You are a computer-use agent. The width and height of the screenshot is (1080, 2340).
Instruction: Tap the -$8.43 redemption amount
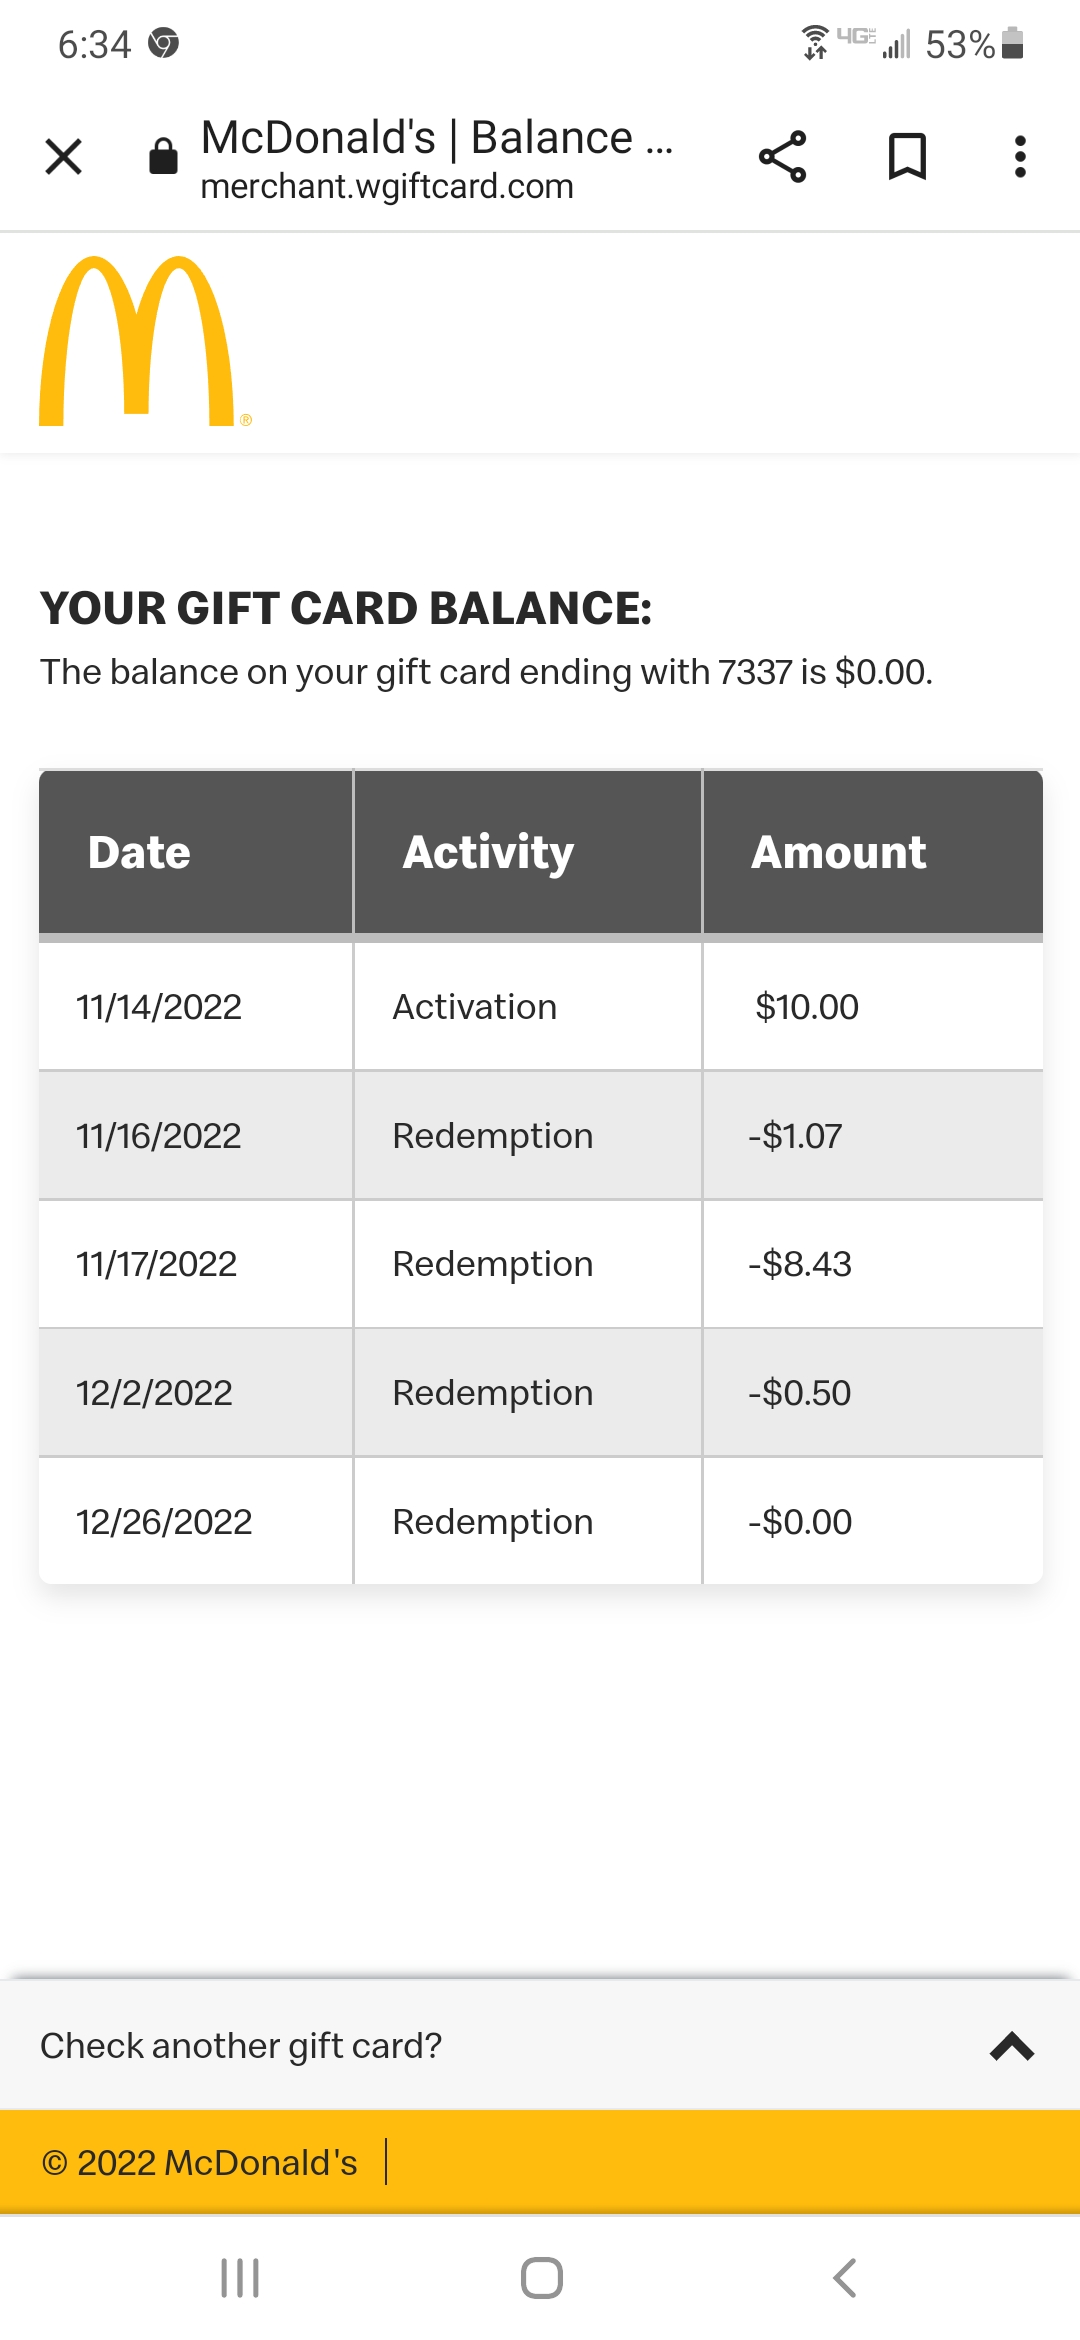click(800, 1264)
